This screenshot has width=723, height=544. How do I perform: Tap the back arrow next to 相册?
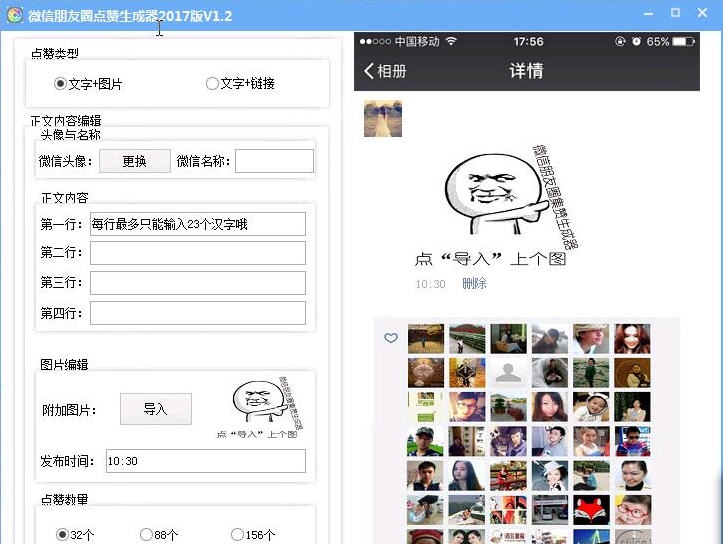[369, 71]
